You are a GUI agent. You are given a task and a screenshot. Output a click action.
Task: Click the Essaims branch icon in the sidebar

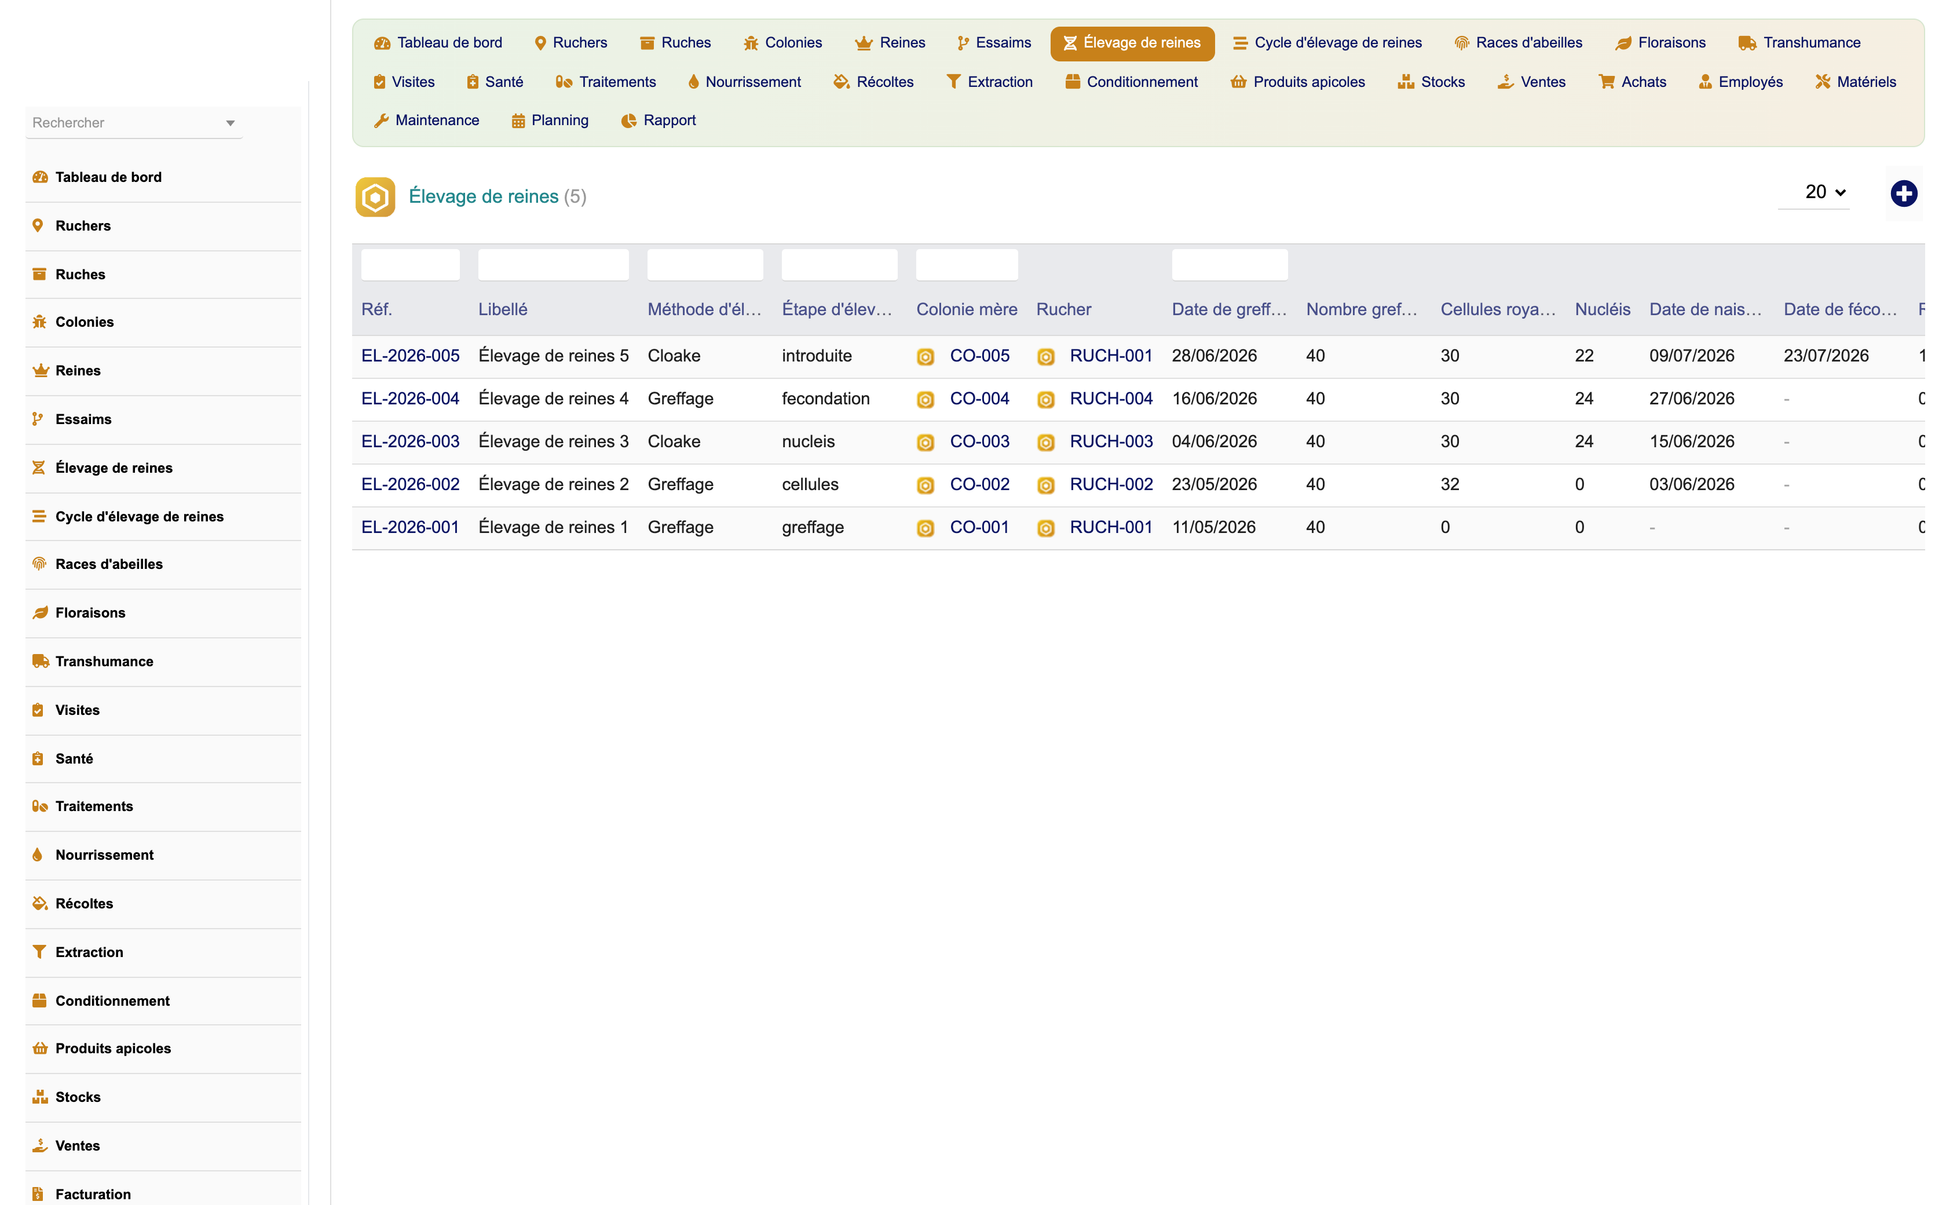(x=38, y=419)
